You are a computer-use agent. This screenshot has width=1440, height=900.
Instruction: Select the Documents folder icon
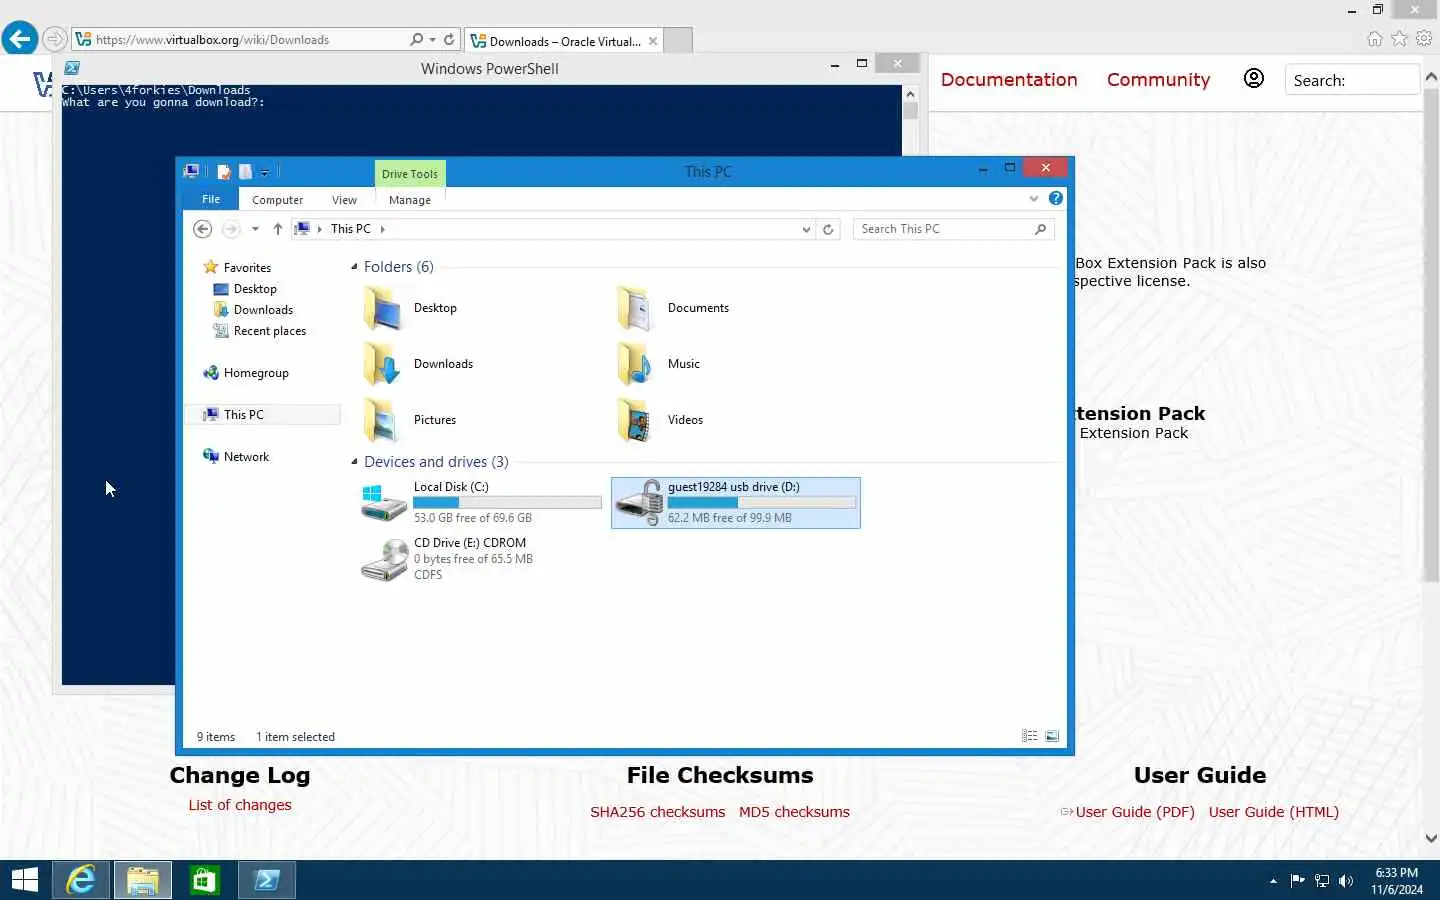[x=636, y=308]
